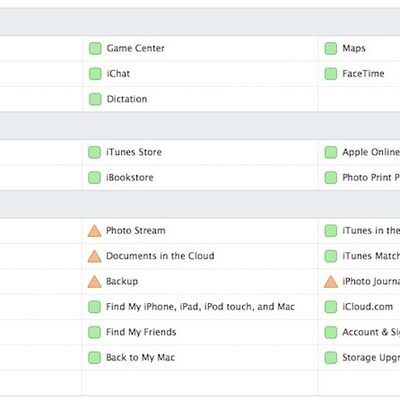Screen dimensions: 400x400
Task: View the Backup issue details
Action: [122, 281]
